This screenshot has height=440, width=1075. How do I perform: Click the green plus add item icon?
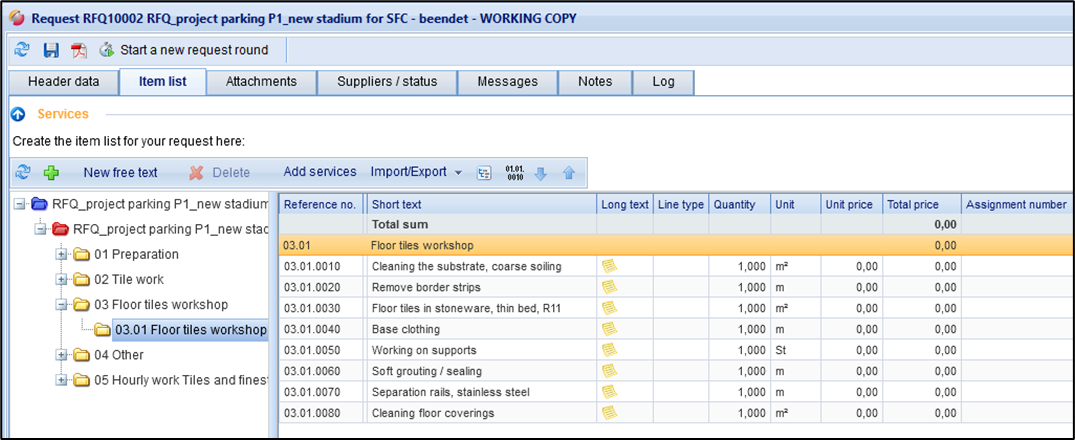[51, 173]
